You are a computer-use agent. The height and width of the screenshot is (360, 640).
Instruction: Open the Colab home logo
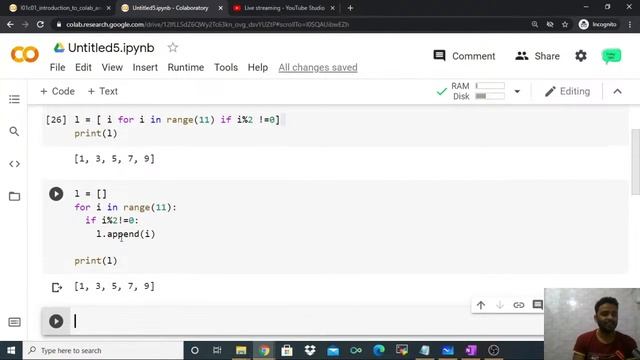click(x=25, y=54)
